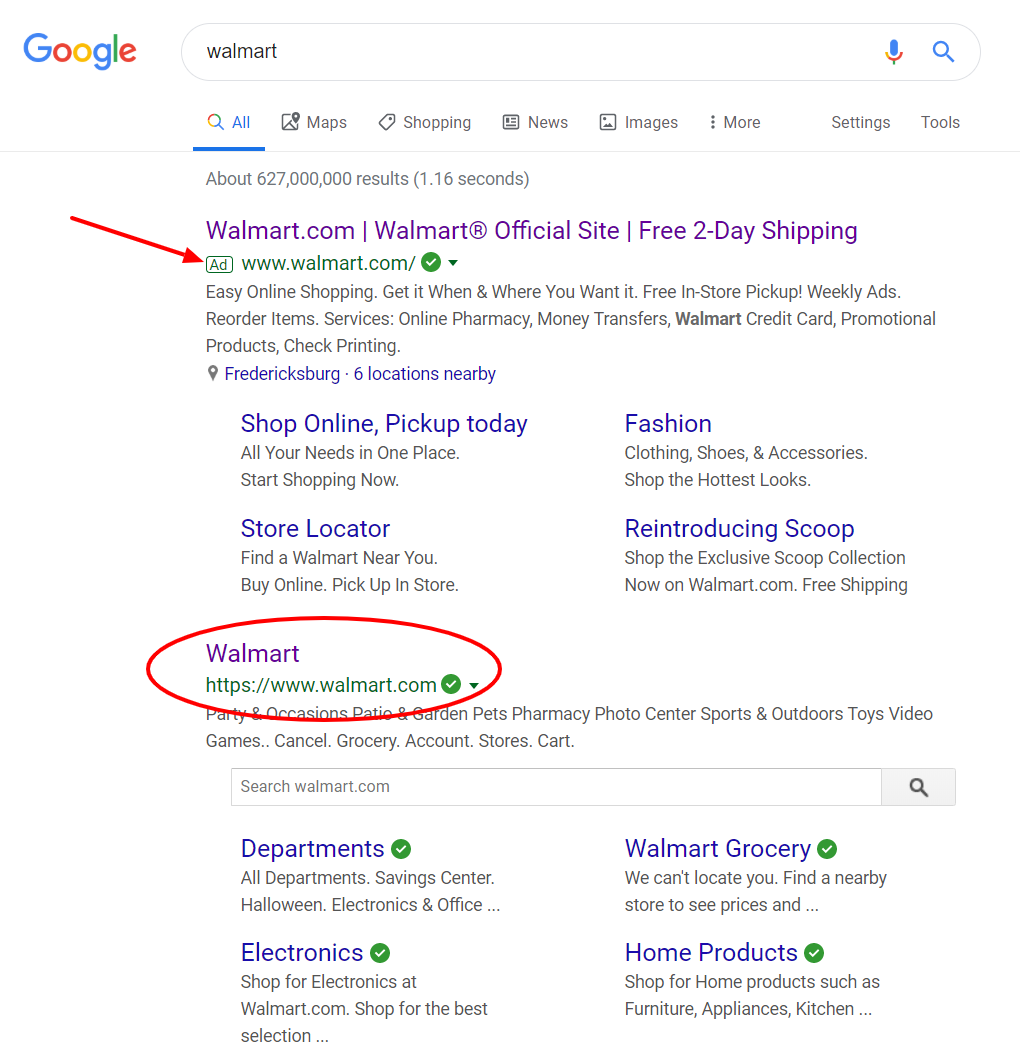Click the Search walmart.com input field

(556, 787)
